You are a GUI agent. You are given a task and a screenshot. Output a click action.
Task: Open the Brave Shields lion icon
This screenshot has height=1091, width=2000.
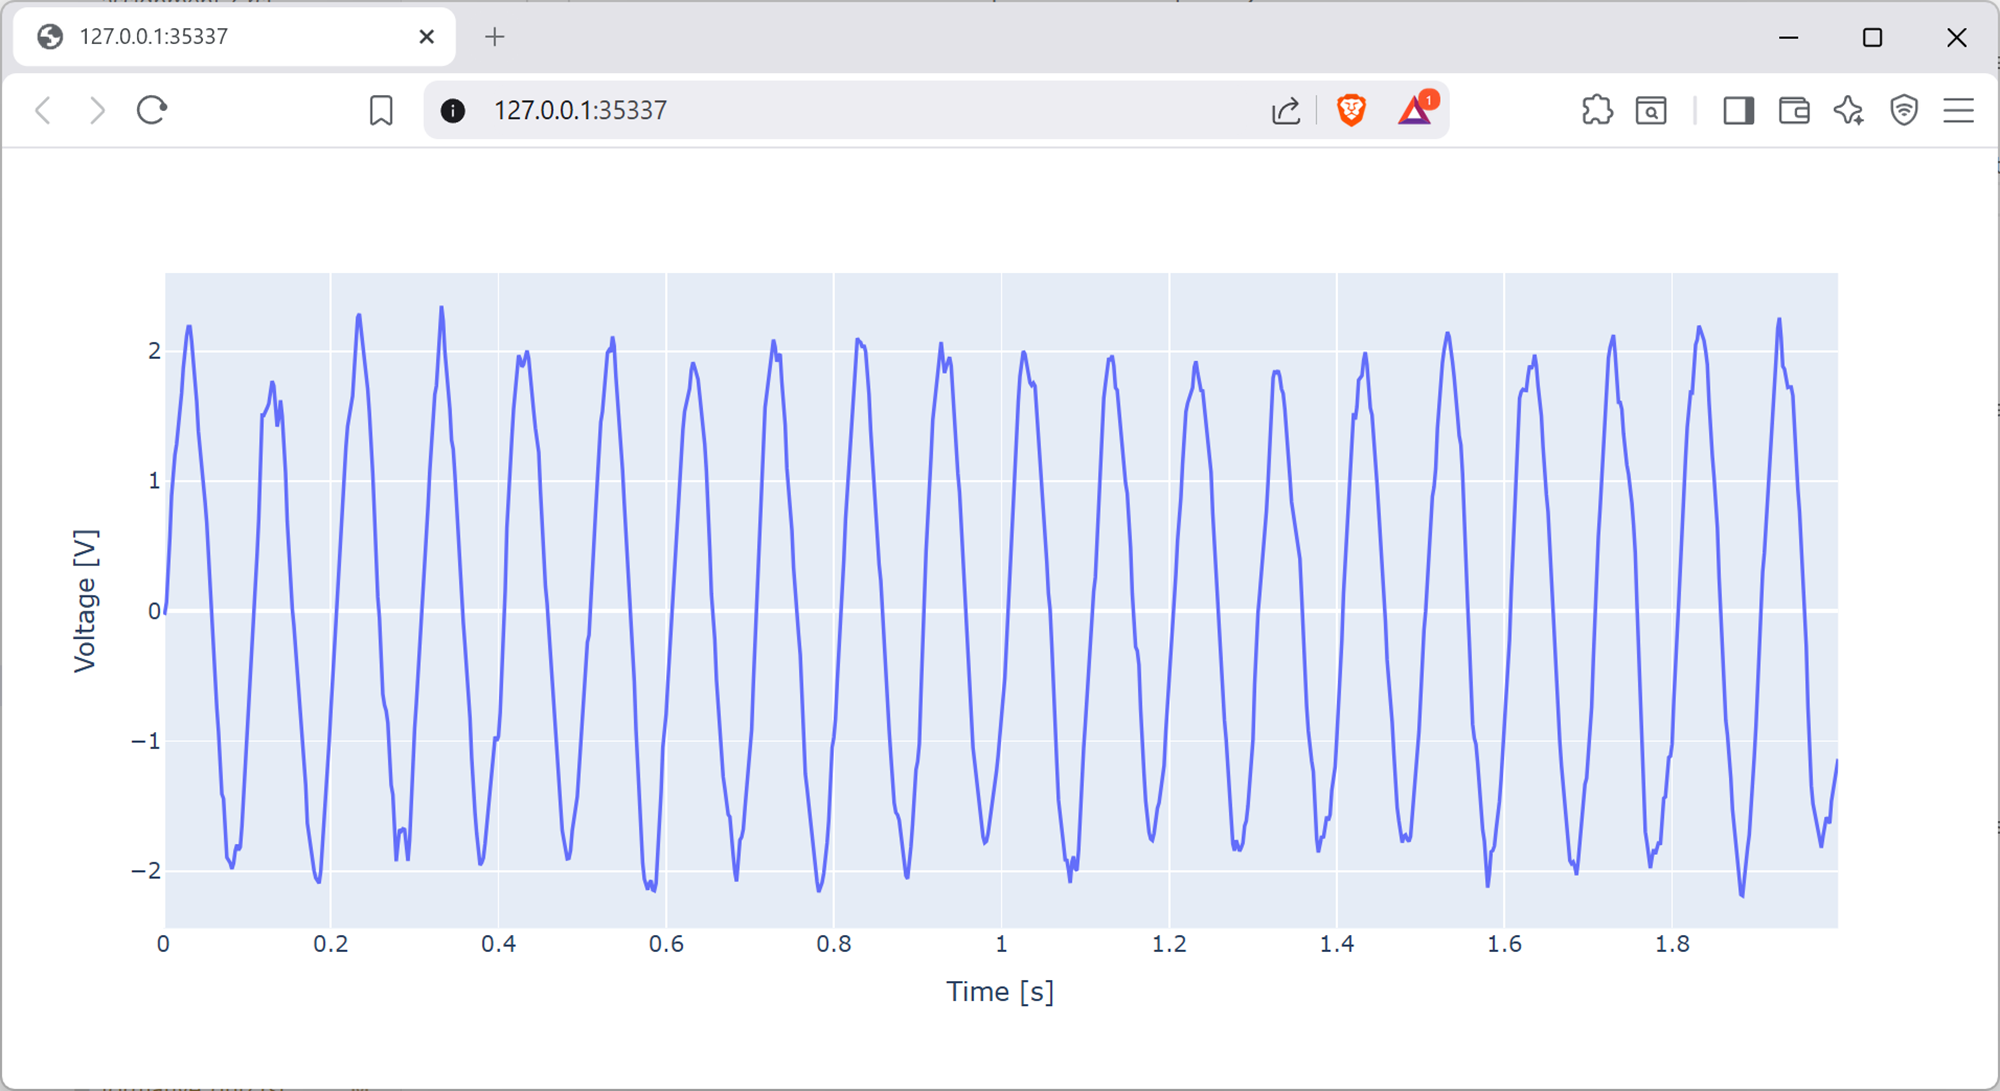click(x=1351, y=110)
